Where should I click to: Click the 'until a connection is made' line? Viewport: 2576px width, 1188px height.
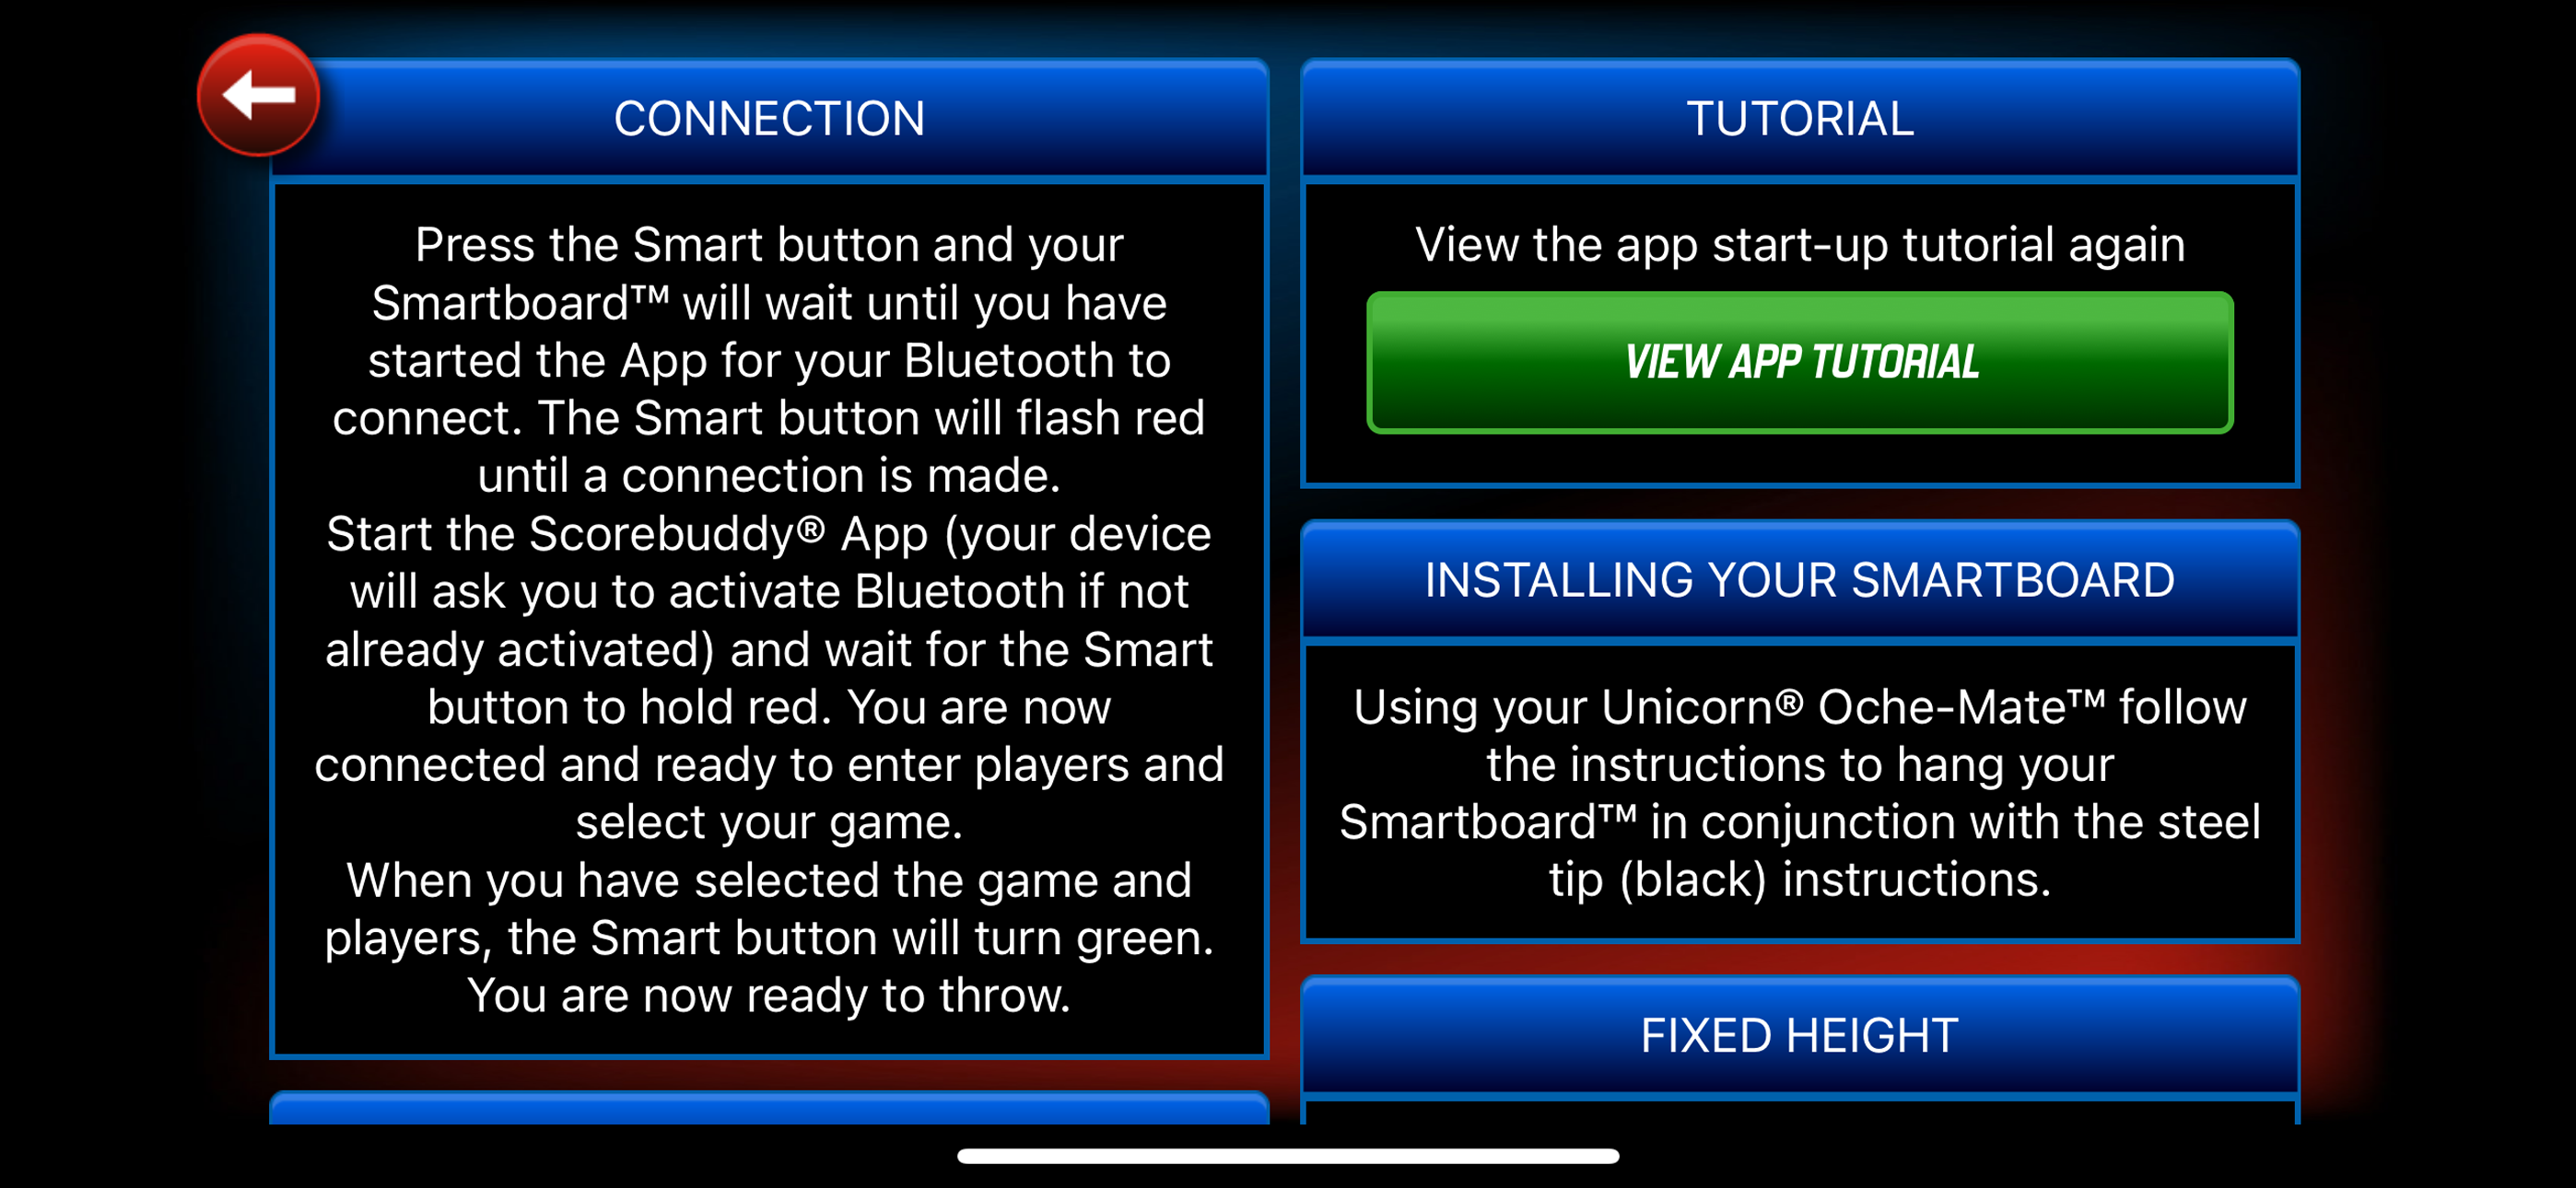[769, 475]
